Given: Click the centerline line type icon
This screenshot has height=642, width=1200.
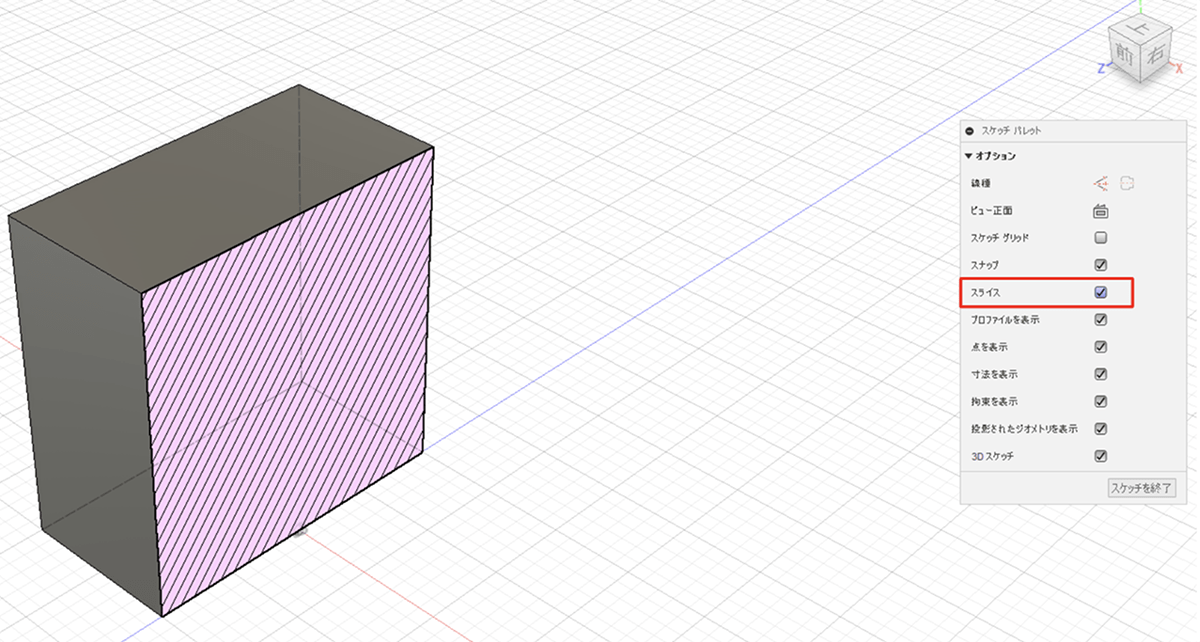Looking at the screenshot, I should click(1127, 184).
